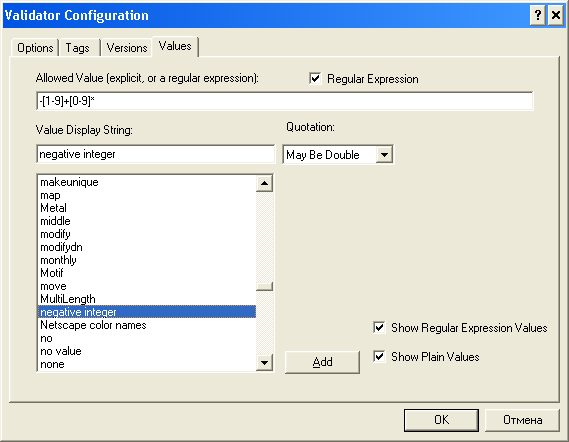Click the Отмена cancel button
Screen dimensions: 569x442
[522, 420]
